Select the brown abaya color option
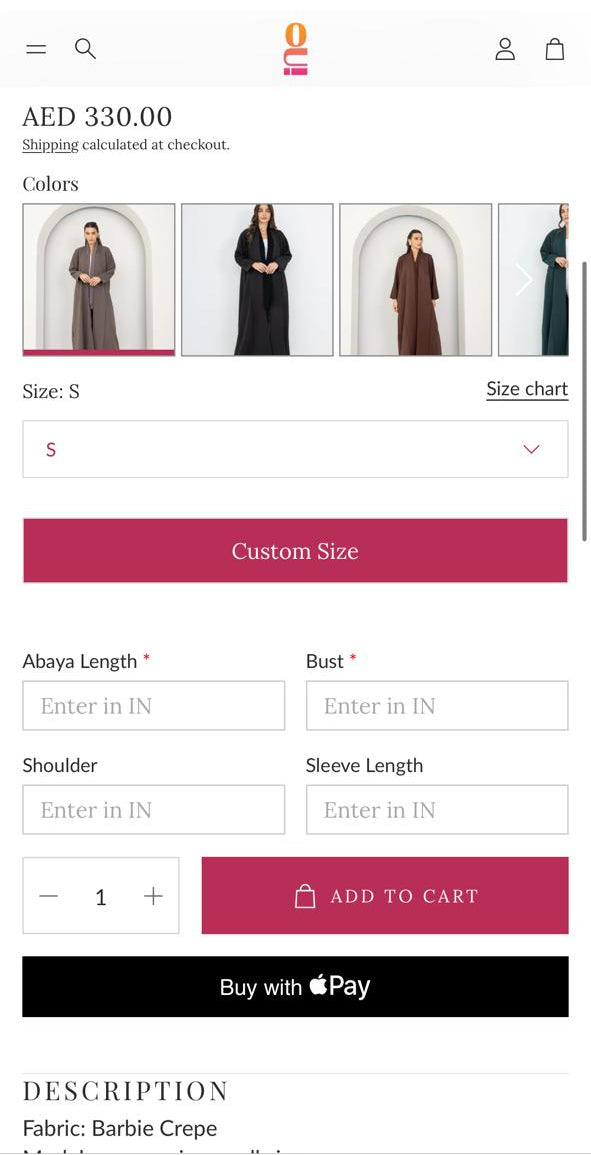The width and height of the screenshot is (591, 1155). [415, 280]
